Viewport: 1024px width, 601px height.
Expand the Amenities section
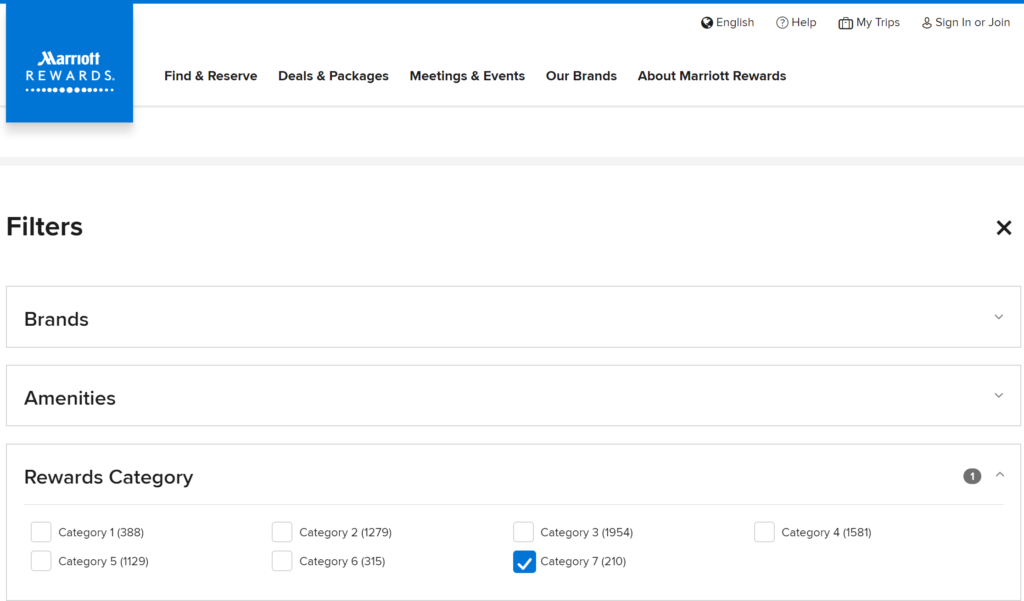(x=998, y=395)
